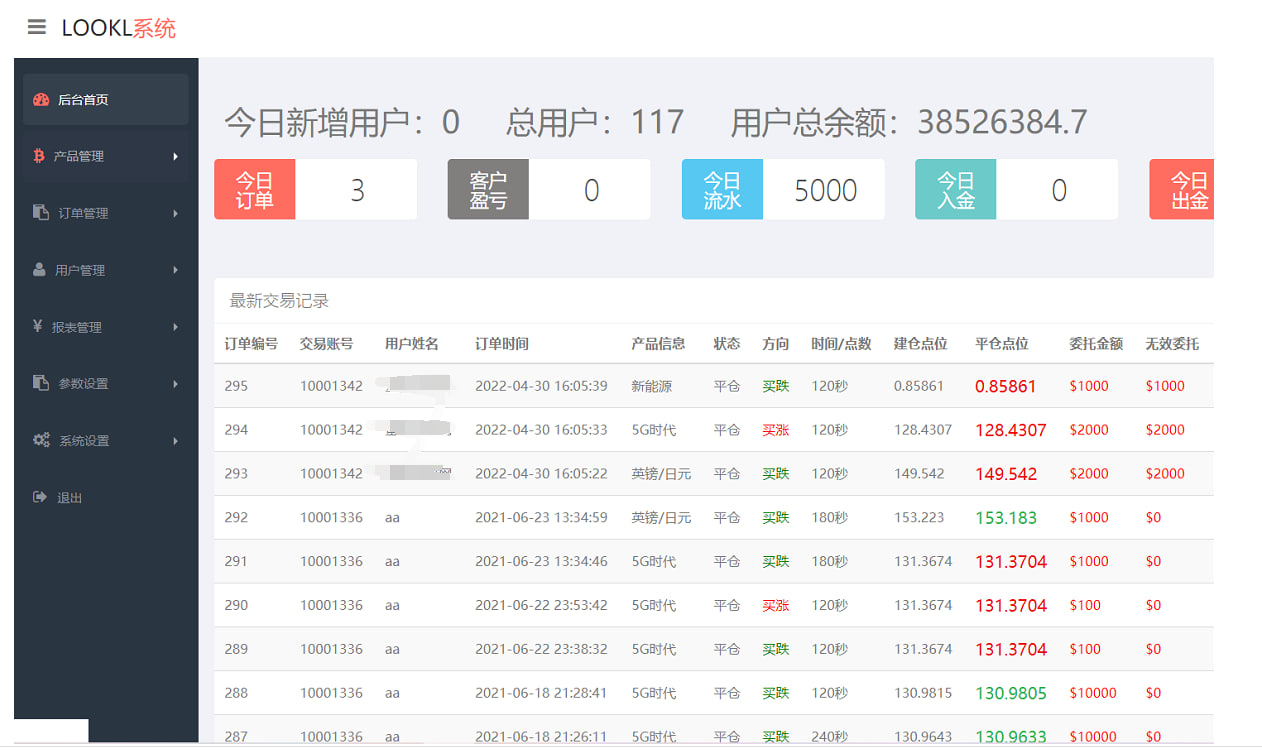Click 180秒 in order 291 row
The height and width of the screenshot is (750, 1262).
(830, 562)
